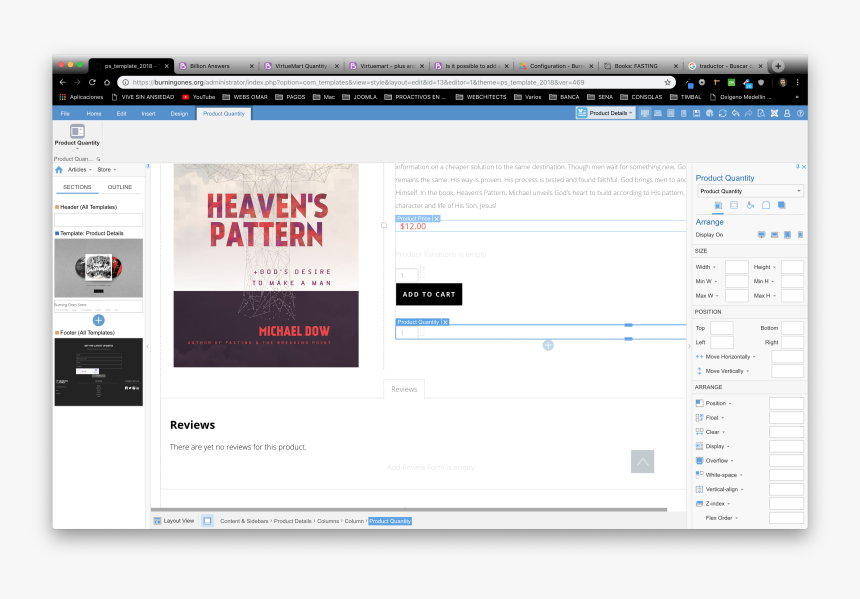
Task: Toggle laptop visibility under Display On
Action: [773, 234]
